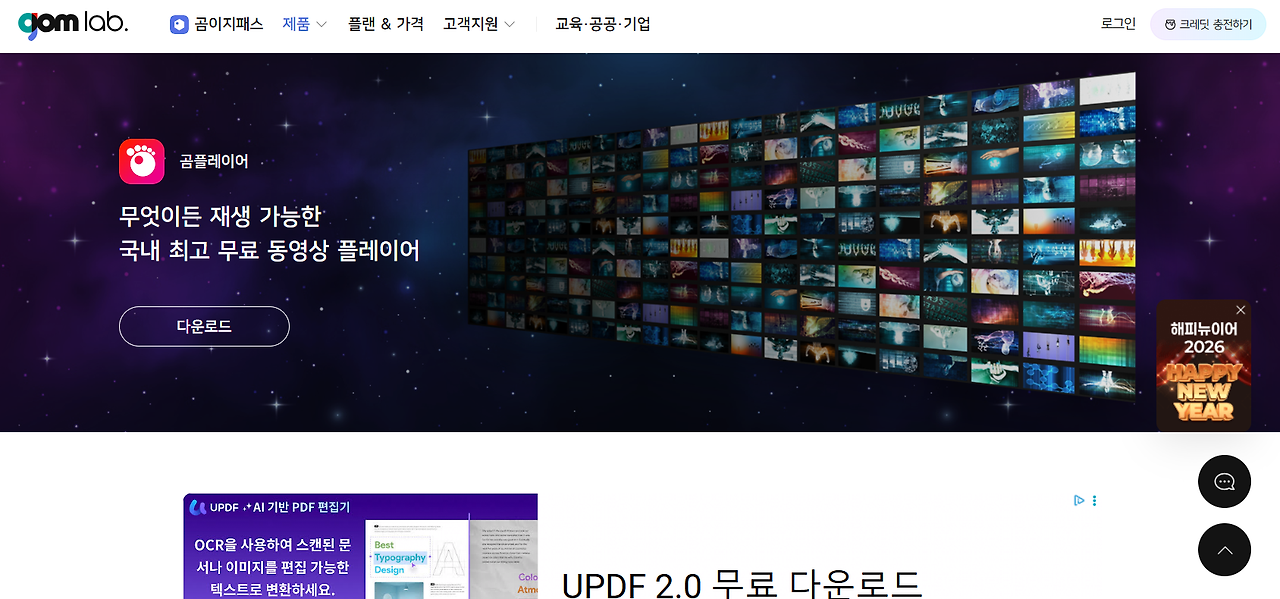Click the video wall hero image
Image resolution: width=1280 pixels, height=599 pixels.
(x=802, y=238)
